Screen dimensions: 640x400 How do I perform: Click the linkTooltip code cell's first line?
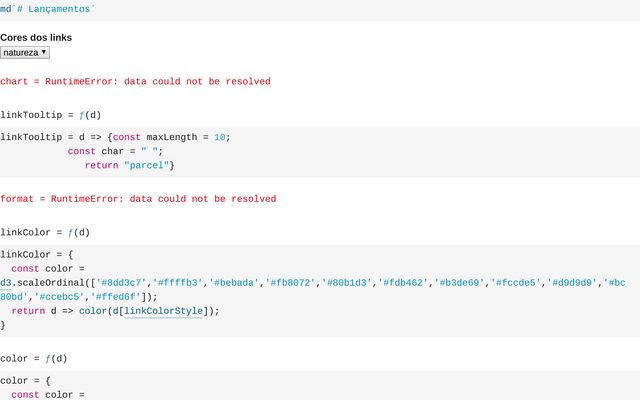(x=115, y=137)
